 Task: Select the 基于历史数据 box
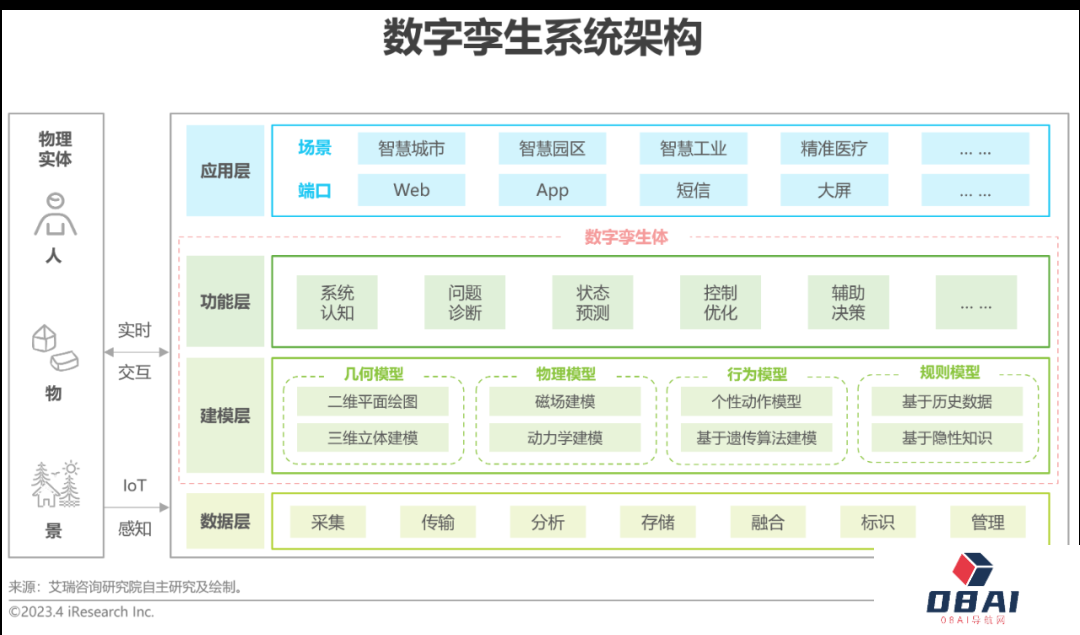tap(947, 402)
